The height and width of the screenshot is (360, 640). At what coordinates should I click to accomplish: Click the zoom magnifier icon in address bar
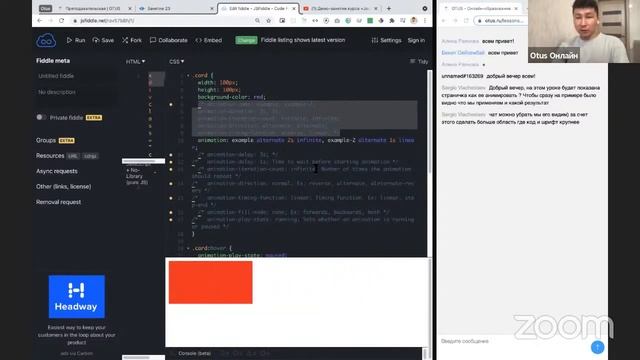click(x=257, y=20)
